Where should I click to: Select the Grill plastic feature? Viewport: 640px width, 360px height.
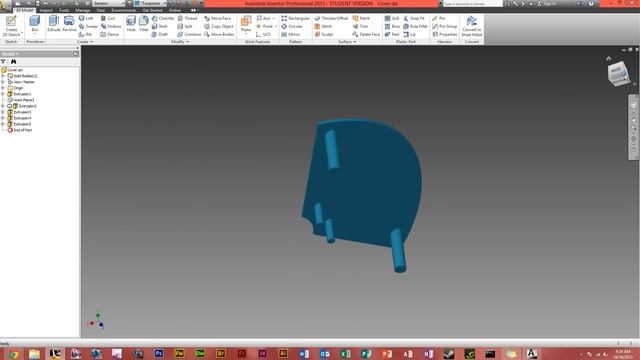392,18
